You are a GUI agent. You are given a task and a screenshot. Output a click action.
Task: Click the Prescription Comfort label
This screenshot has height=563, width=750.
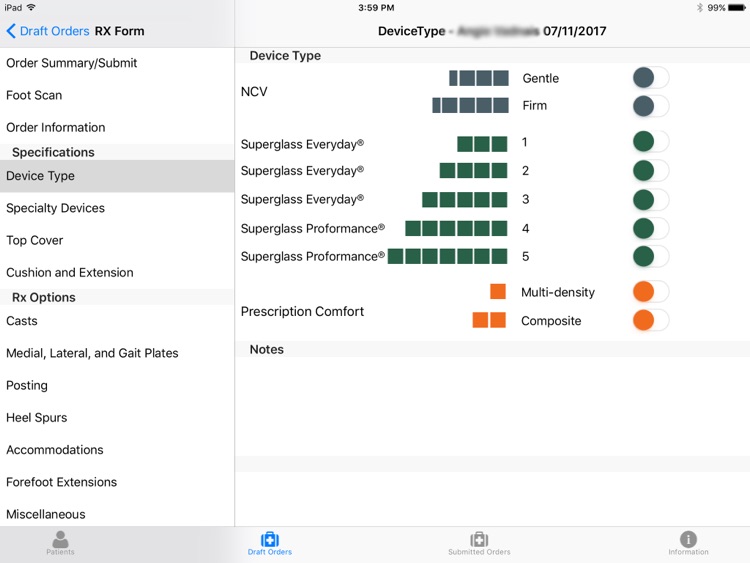pos(302,311)
